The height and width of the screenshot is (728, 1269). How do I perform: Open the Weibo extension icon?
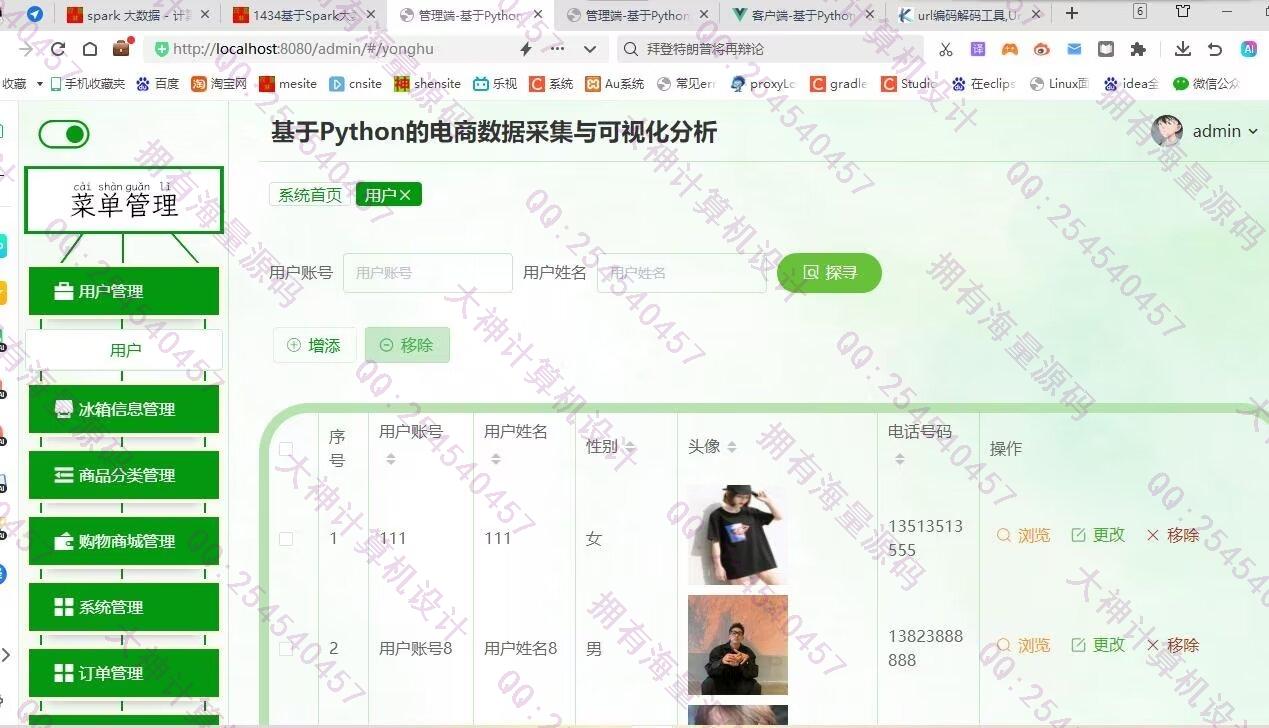coord(1042,49)
